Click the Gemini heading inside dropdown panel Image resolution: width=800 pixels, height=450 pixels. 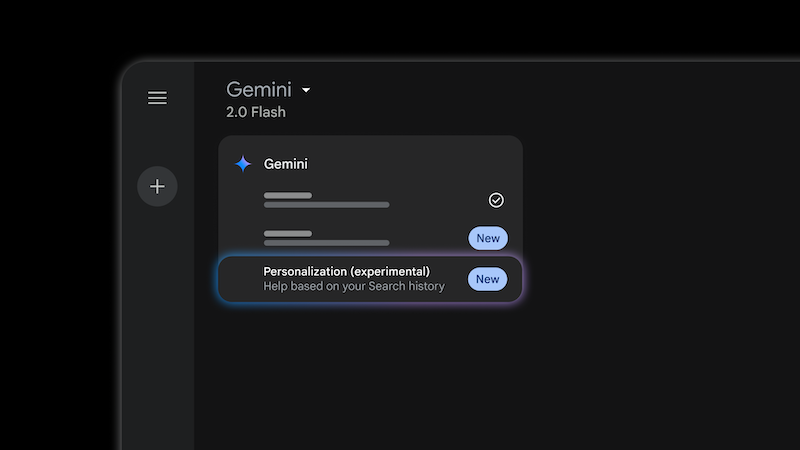(x=286, y=164)
